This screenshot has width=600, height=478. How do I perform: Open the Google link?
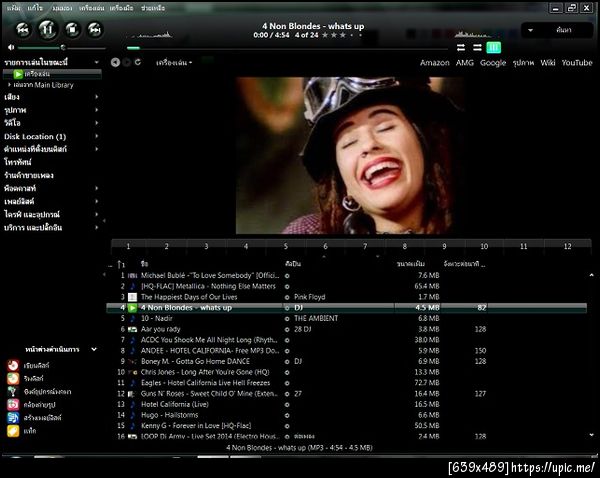pyautogui.click(x=493, y=63)
